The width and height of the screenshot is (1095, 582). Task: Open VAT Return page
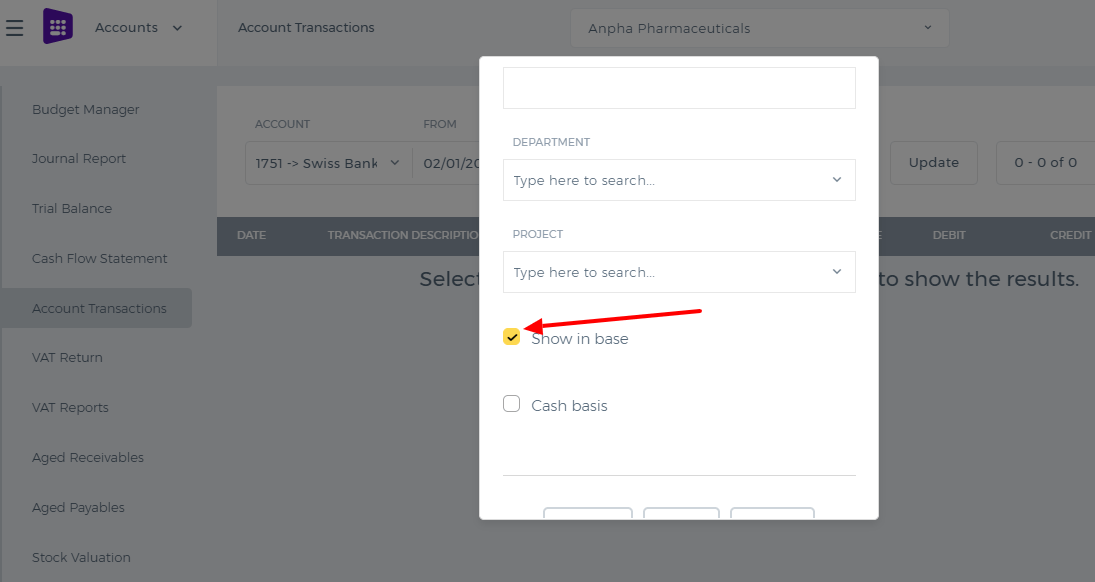67,358
